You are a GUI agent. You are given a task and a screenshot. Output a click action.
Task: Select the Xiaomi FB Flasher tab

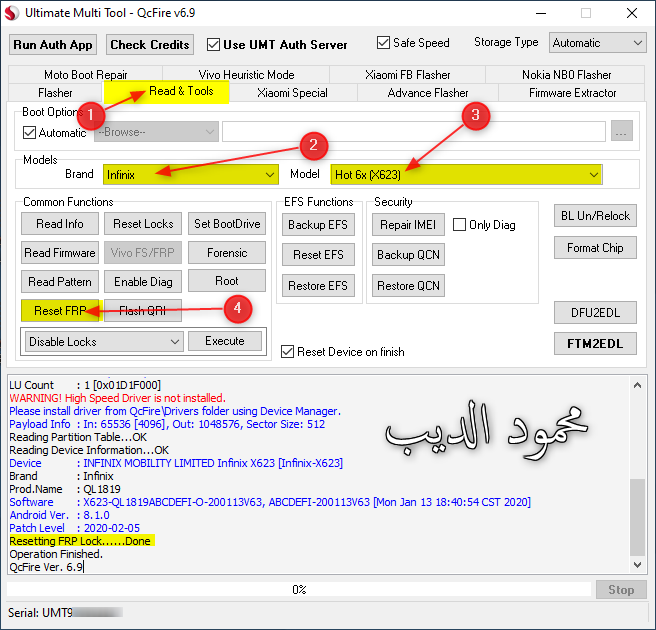(x=407, y=74)
